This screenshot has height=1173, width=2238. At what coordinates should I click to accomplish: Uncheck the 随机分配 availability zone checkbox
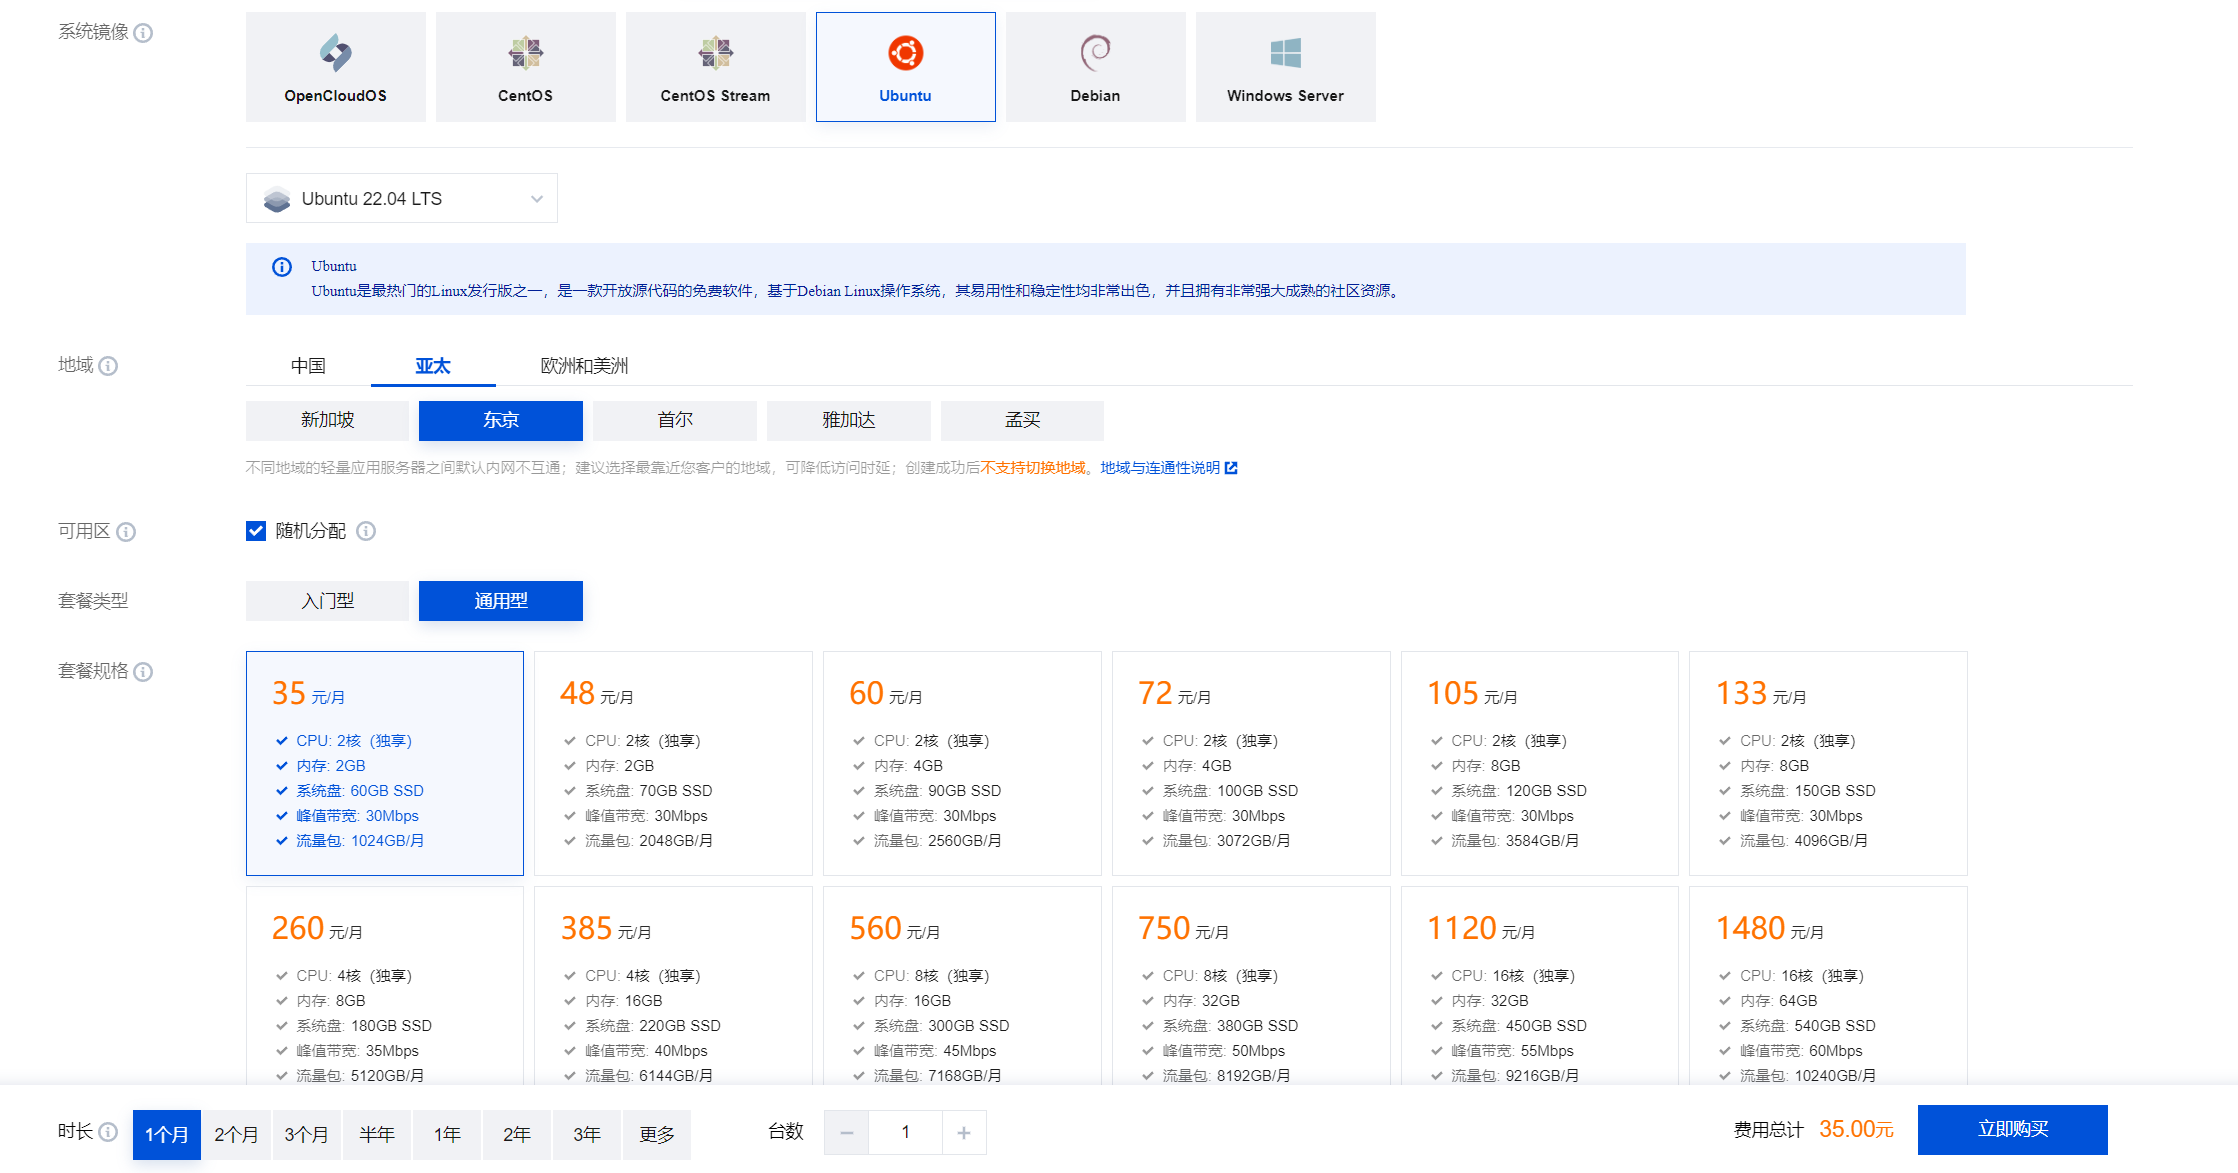click(x=256, y=531)
